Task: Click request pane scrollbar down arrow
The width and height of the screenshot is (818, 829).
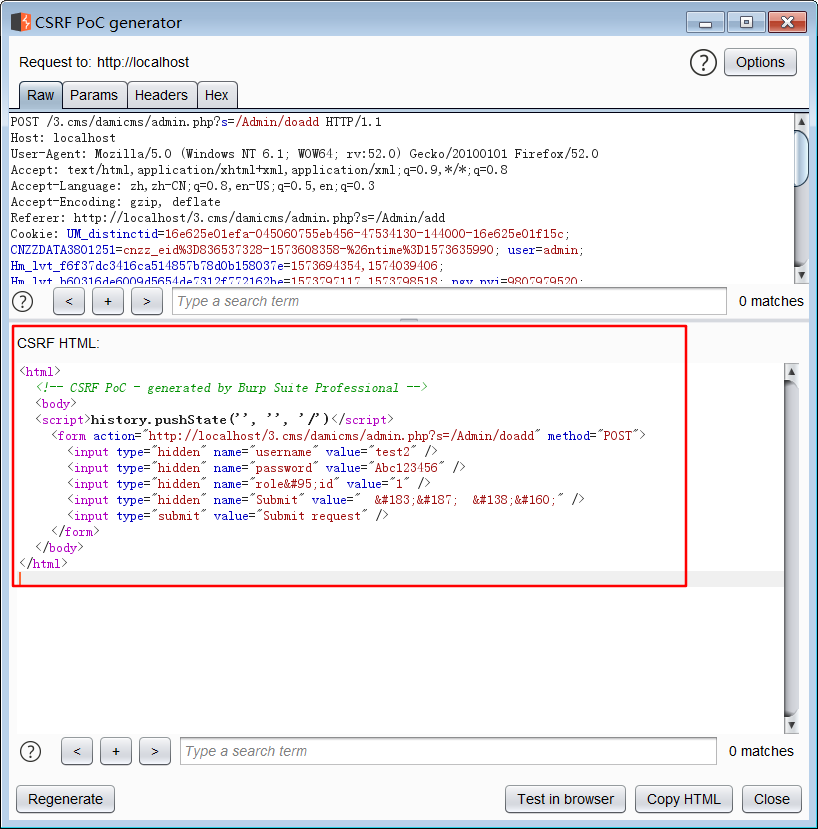Action: coord(802,275)
